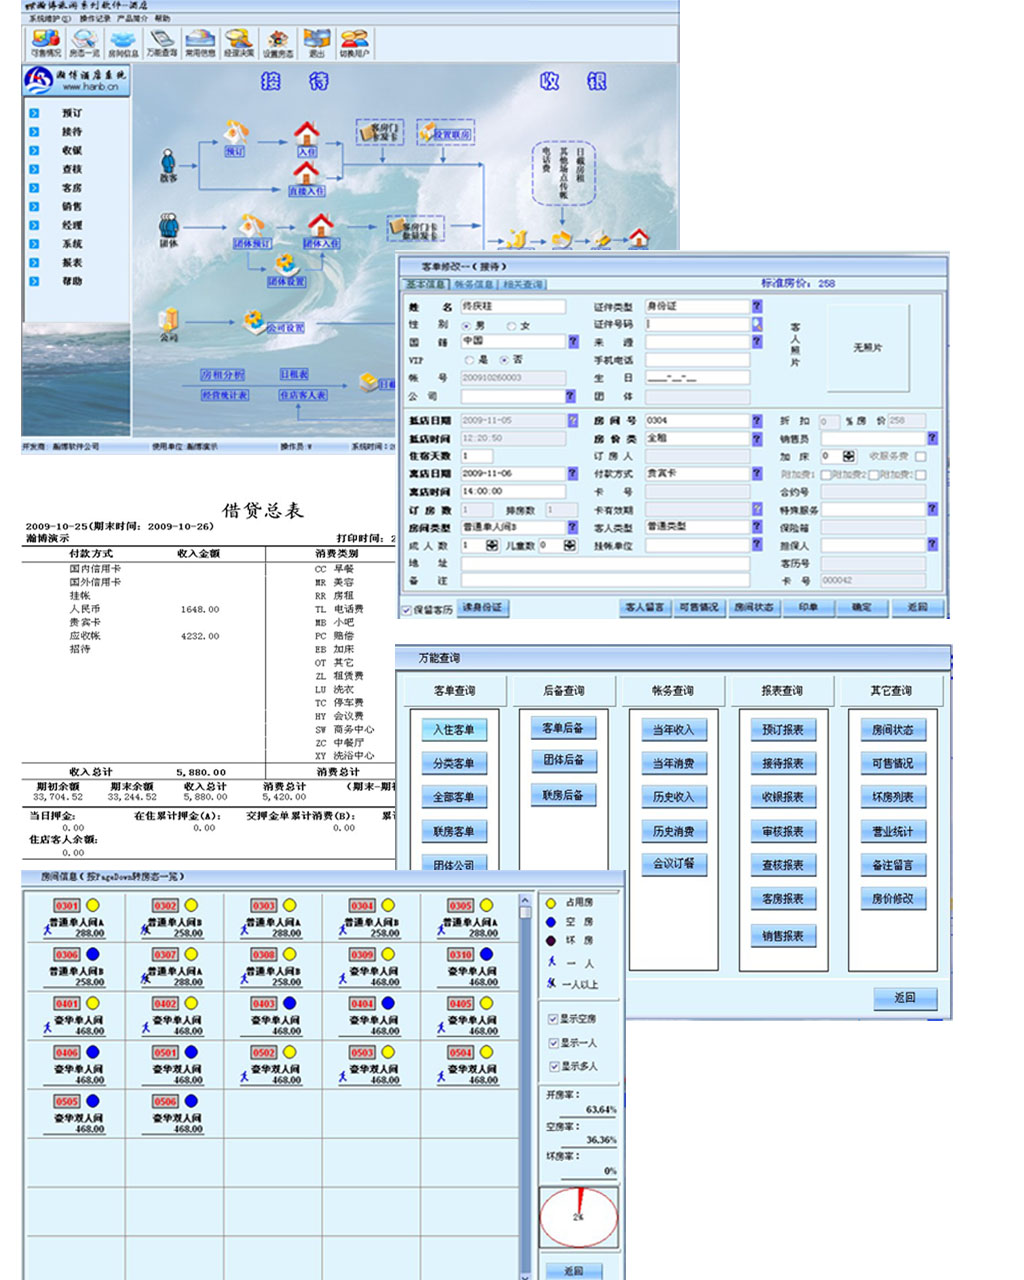The height and width of the screenshot is (1280, 1024).
Task: Click the 直接入住 house icon
Action: [306, 178]
